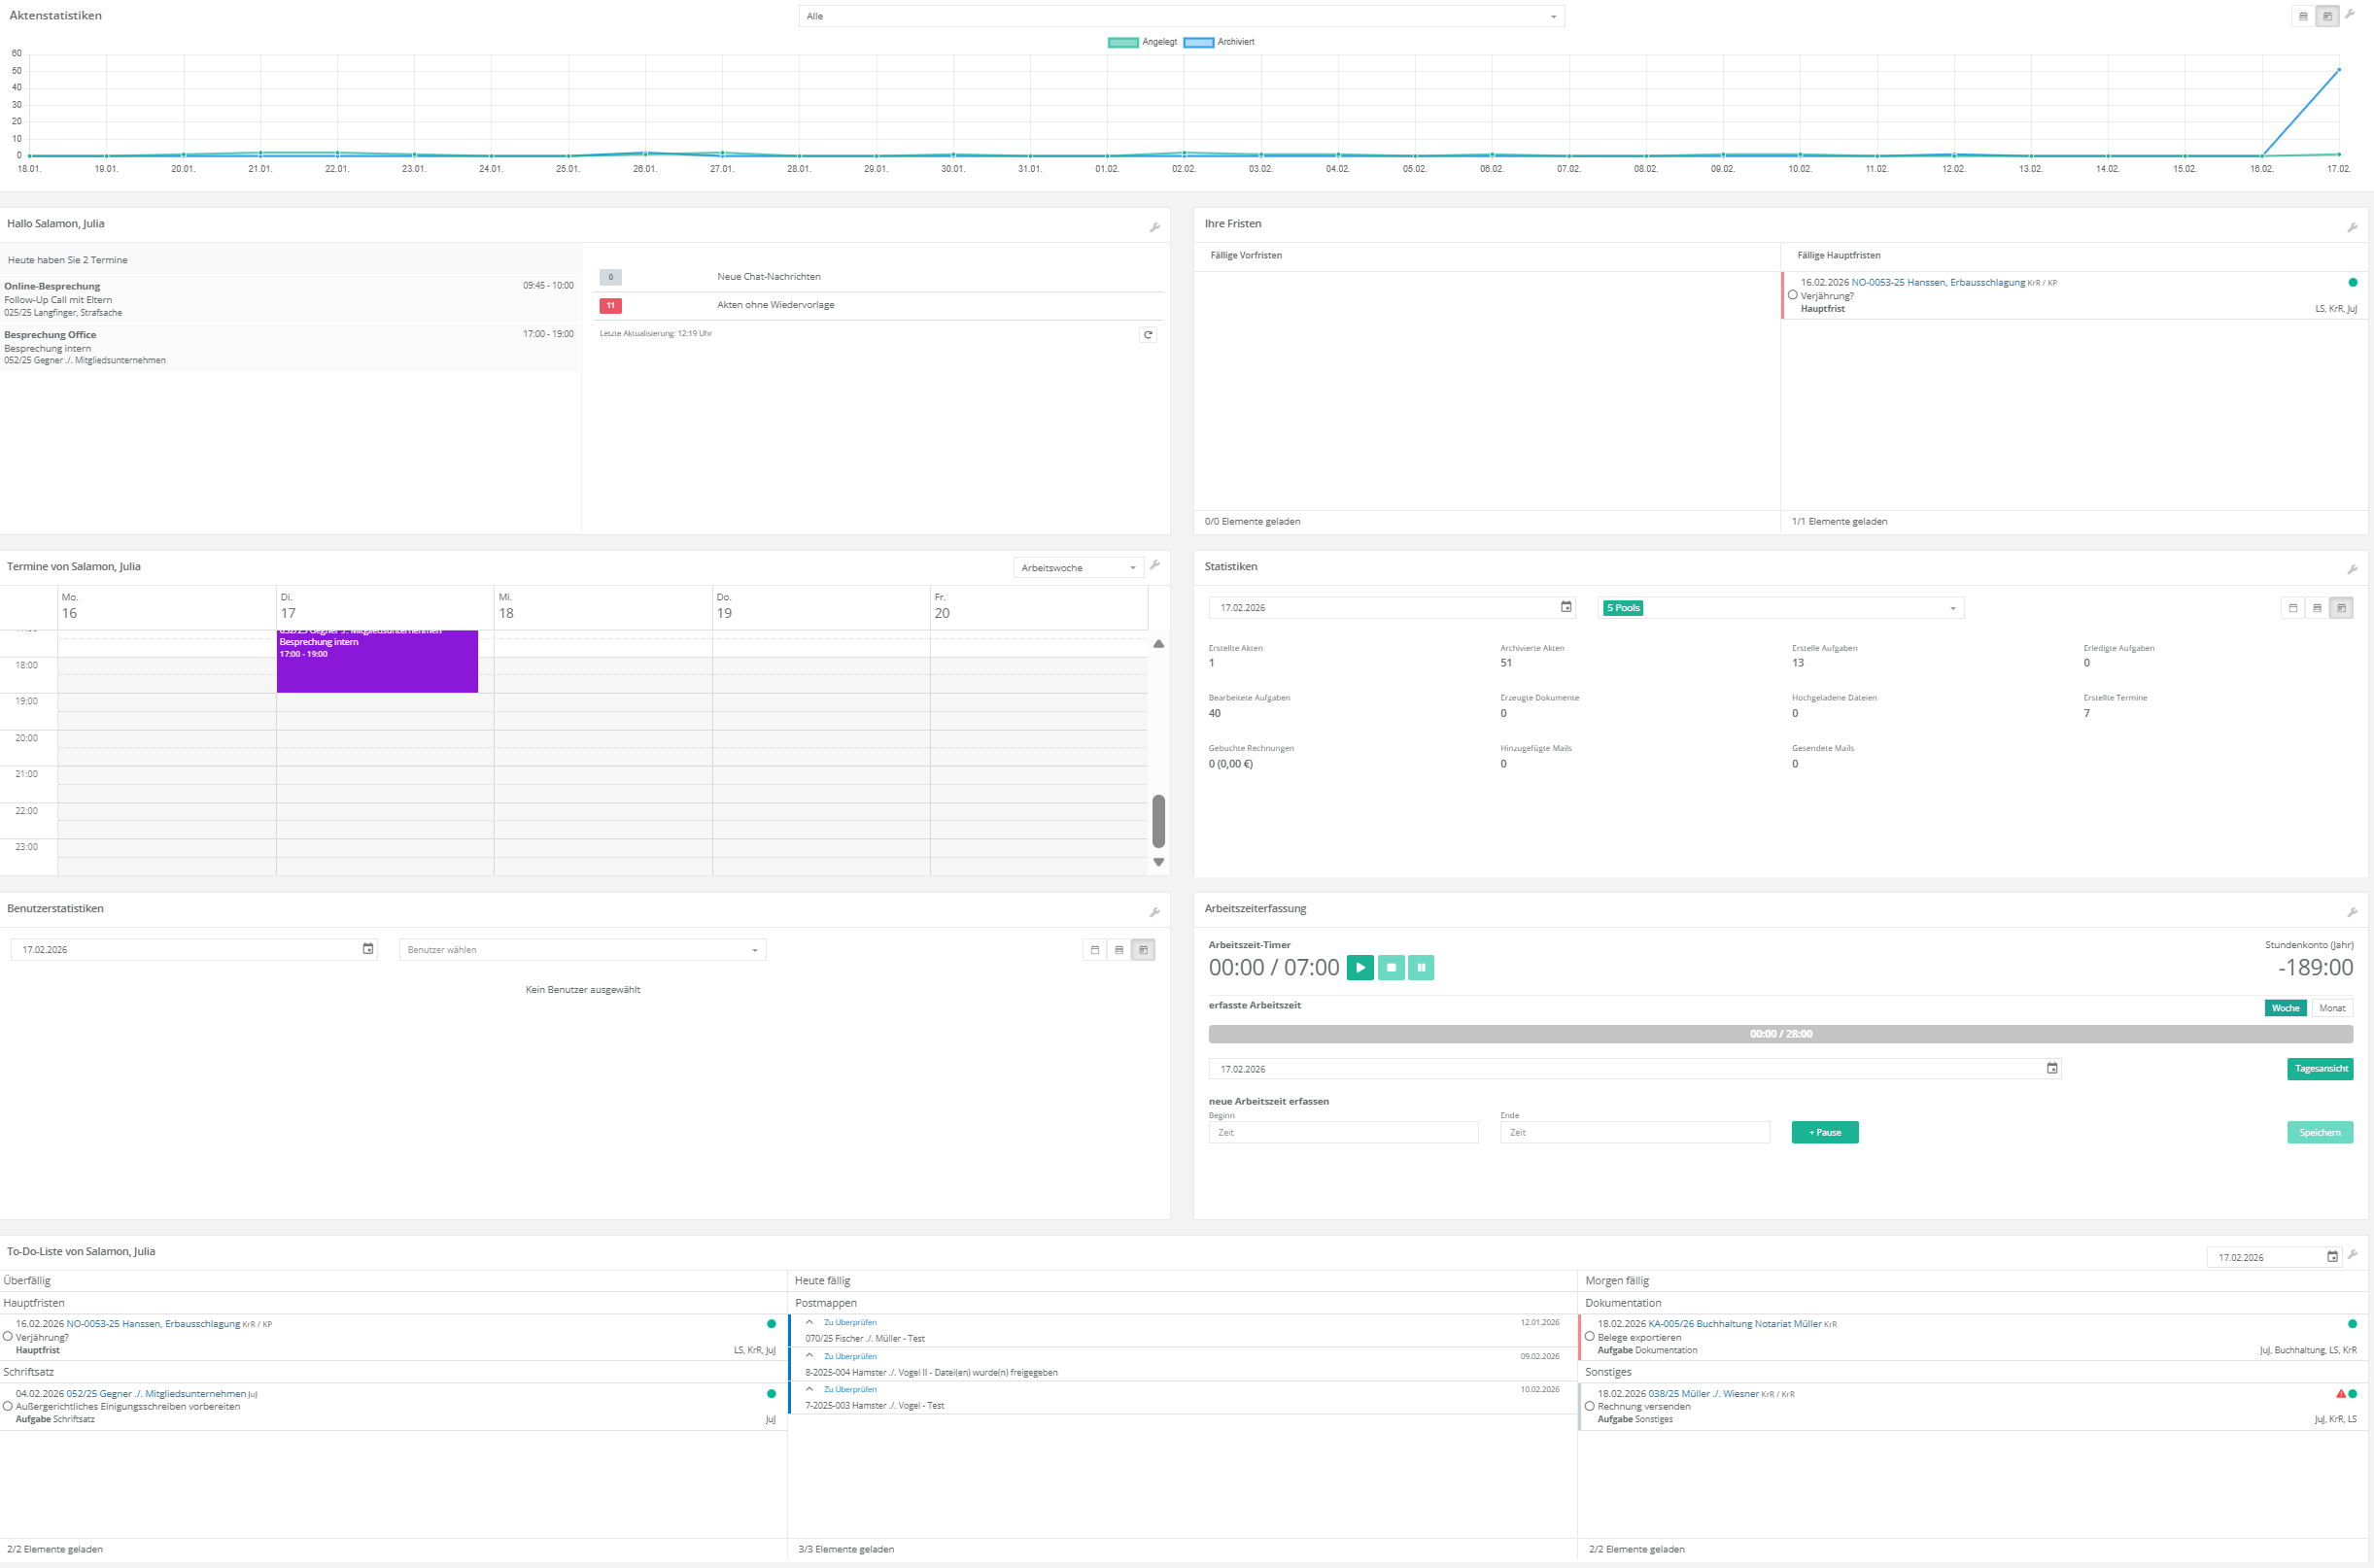Screen dimensions: 2374x1568
Task: Select the Woche work time tab
Action: coord(2284,1008)
